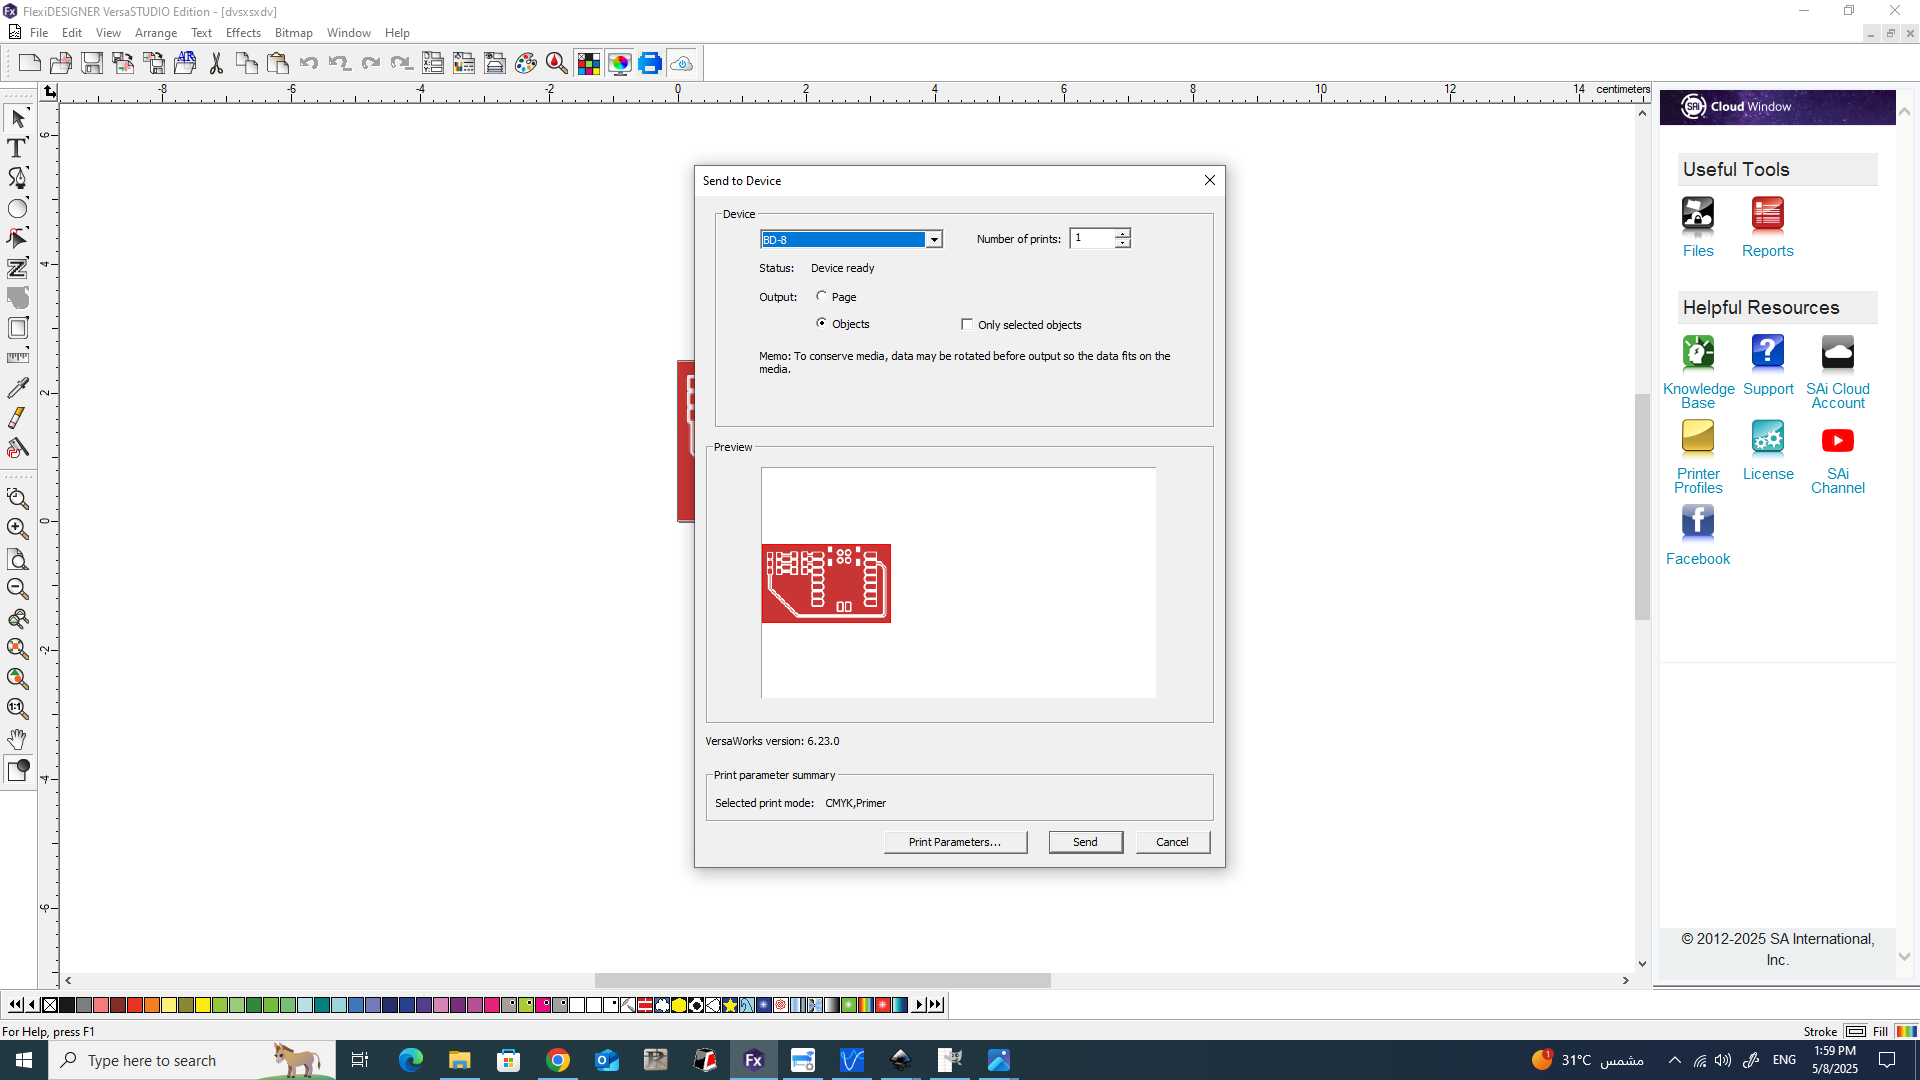
Task: Open the Effects menu
Action: (x=243, y=33)
